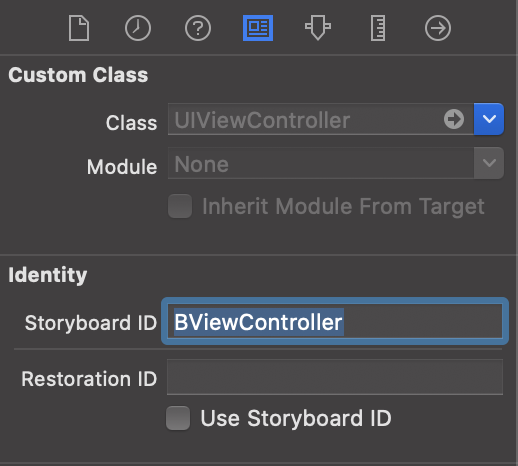
Task: Click the Inherit Module From Target label
Action: click(343, 207)
